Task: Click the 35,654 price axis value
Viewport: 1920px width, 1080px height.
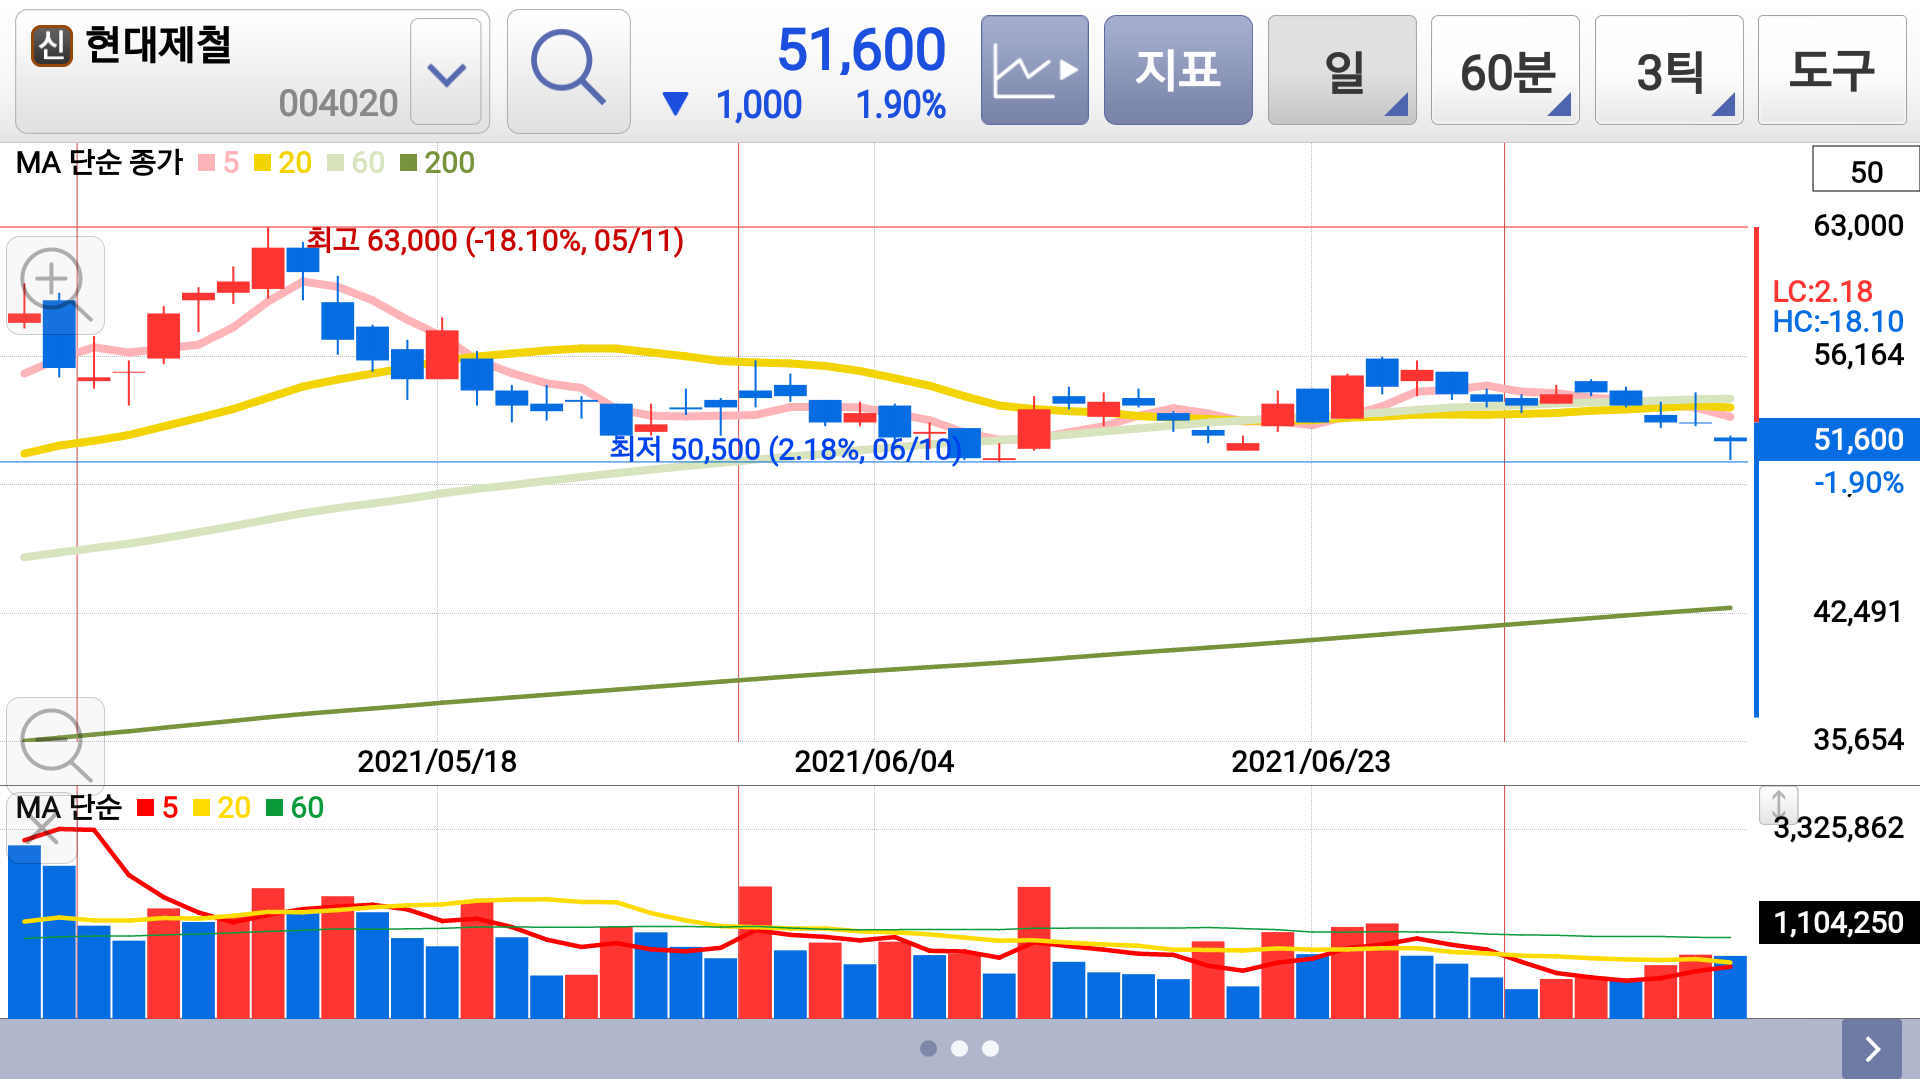Action: point(1858,740)
